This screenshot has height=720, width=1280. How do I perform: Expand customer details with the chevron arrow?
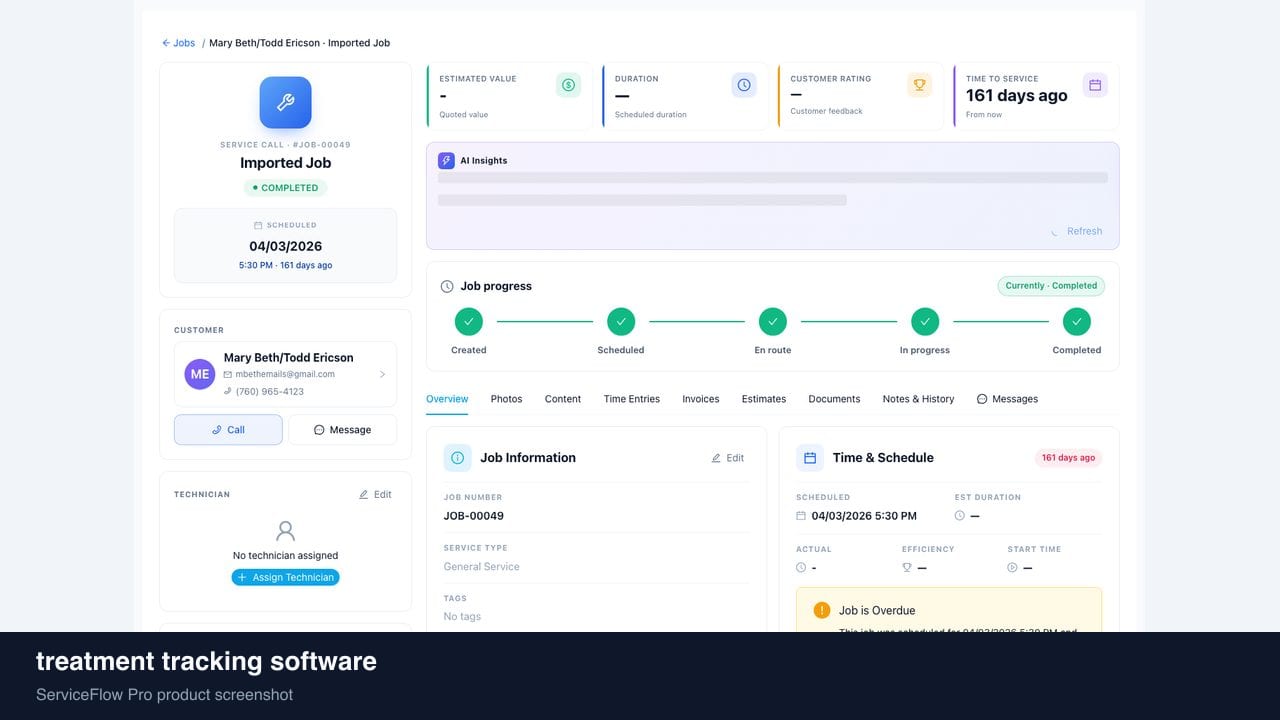(382, 374)
